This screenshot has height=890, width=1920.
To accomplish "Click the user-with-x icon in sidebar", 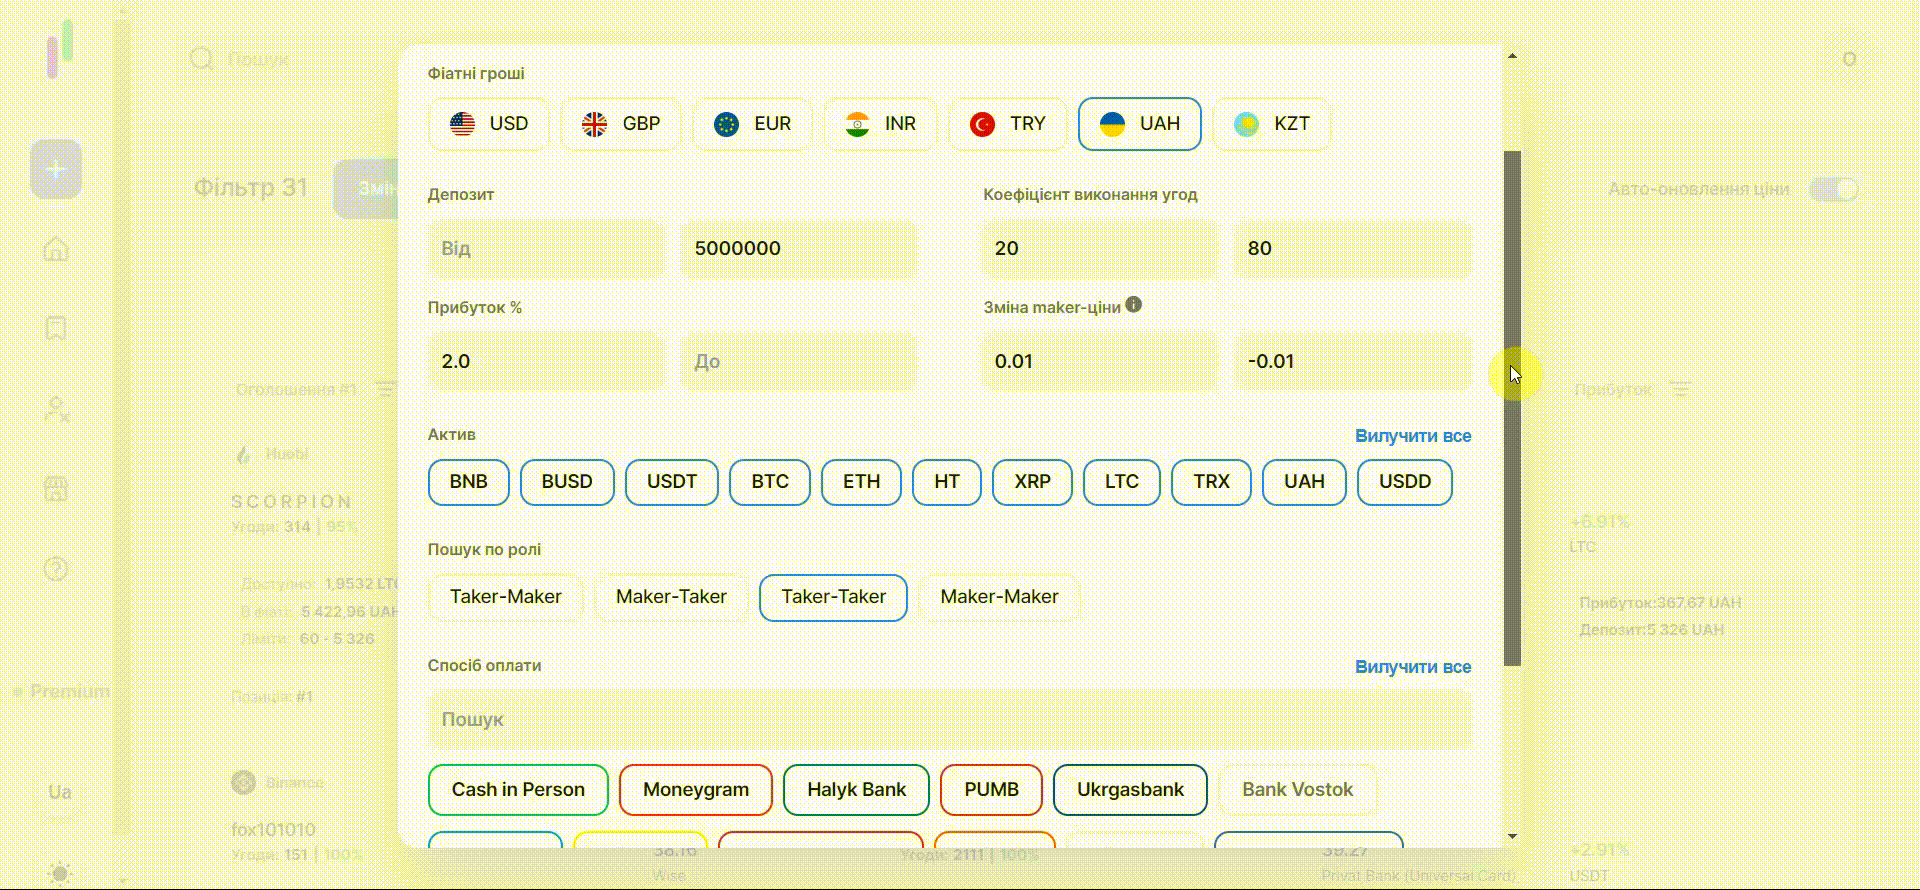I will 56,409.
